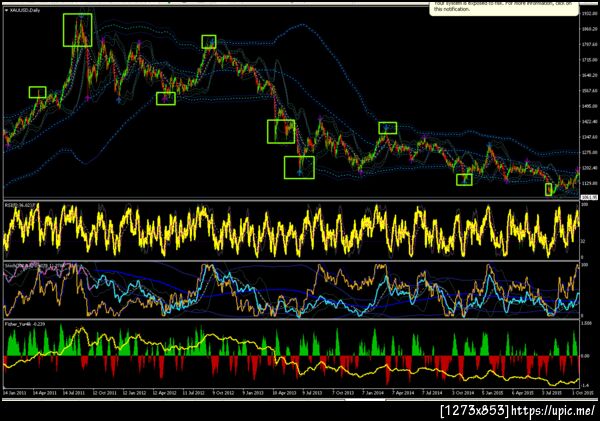
Task: Click the 10 Apr 2013 date label
Action: coord(284,393)
